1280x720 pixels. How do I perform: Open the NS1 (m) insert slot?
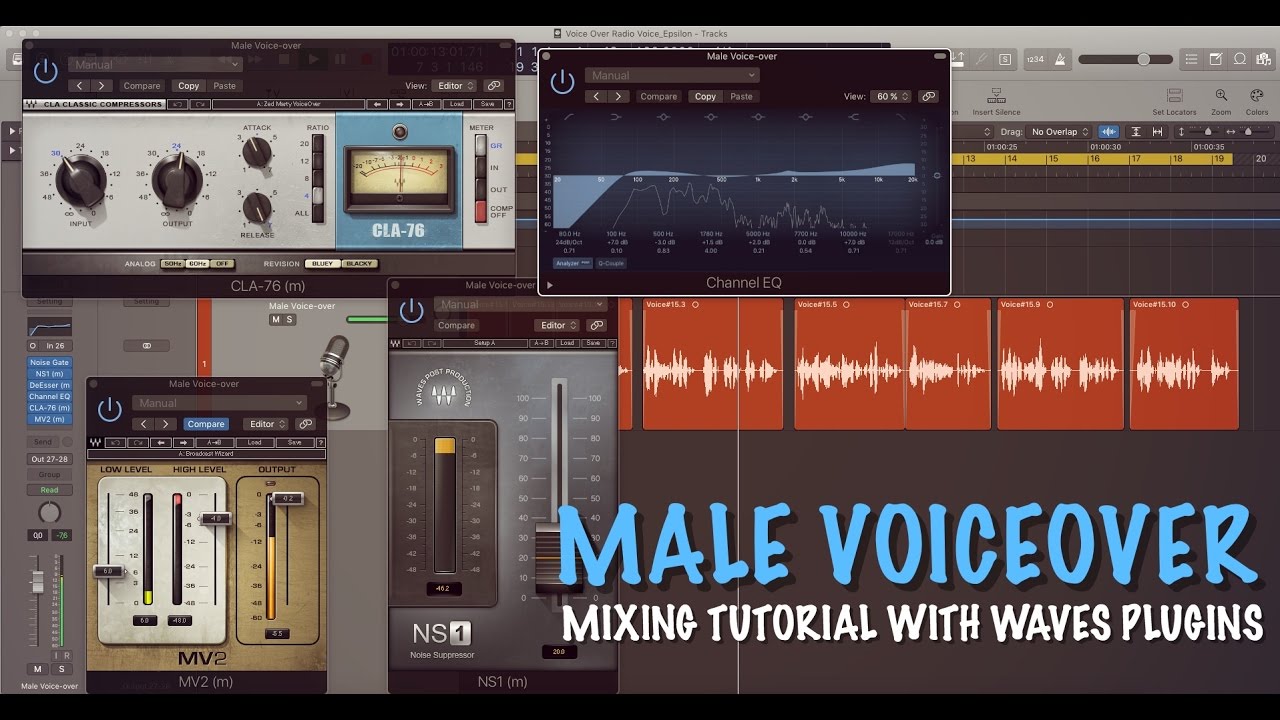click(x=49, y=373)
